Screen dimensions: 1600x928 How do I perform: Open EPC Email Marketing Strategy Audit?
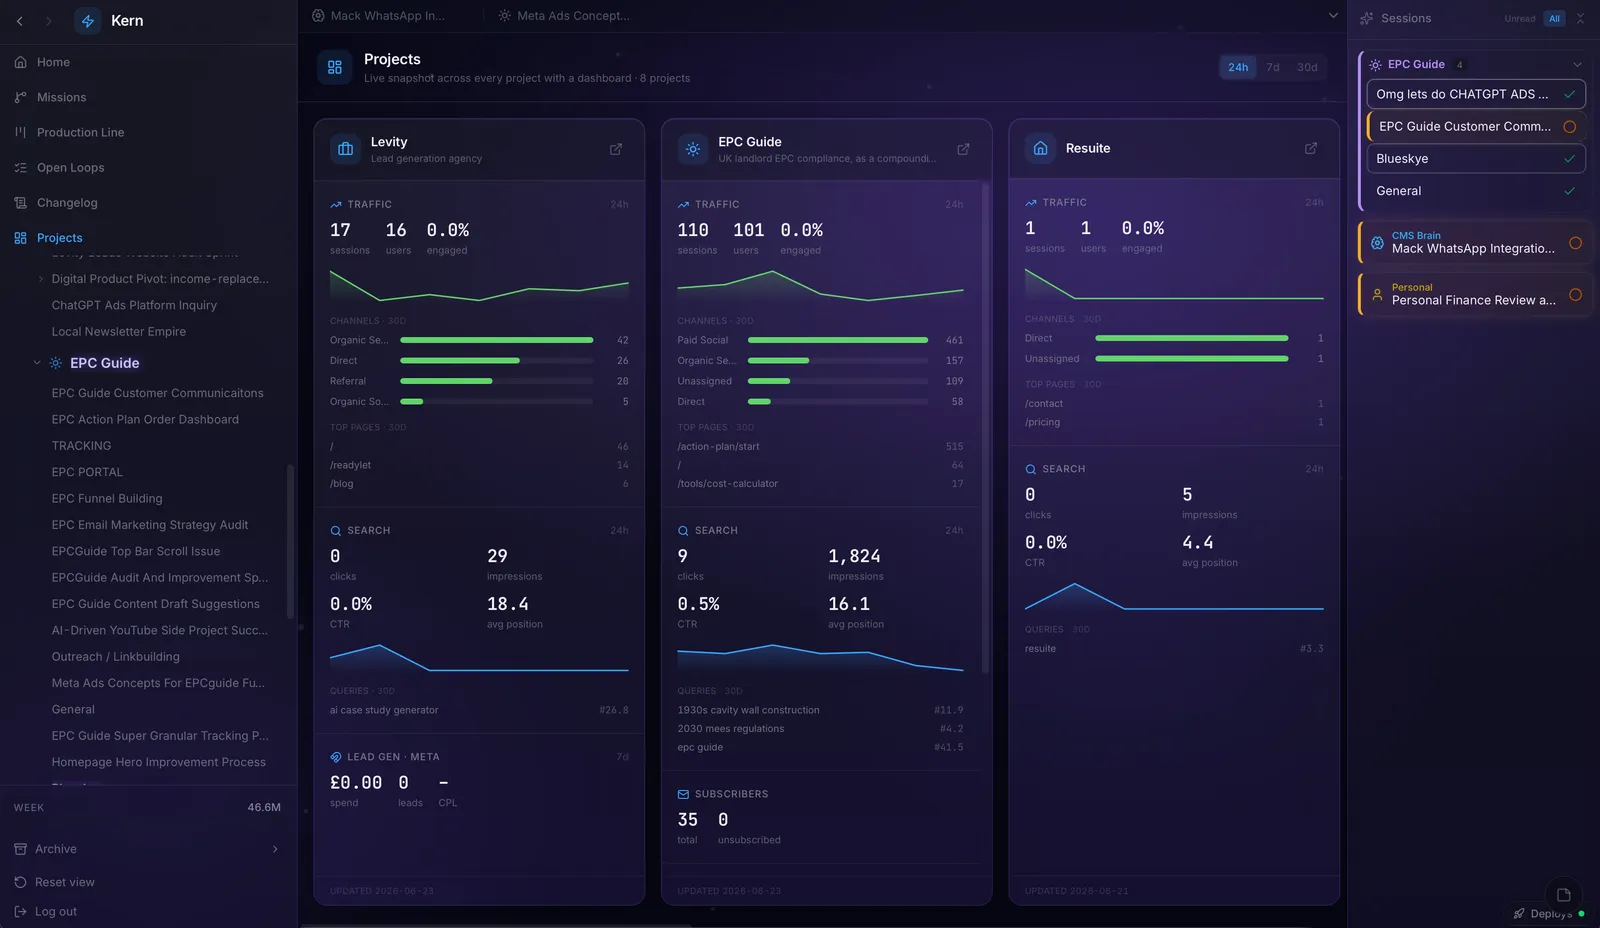(x=150, y=524)
